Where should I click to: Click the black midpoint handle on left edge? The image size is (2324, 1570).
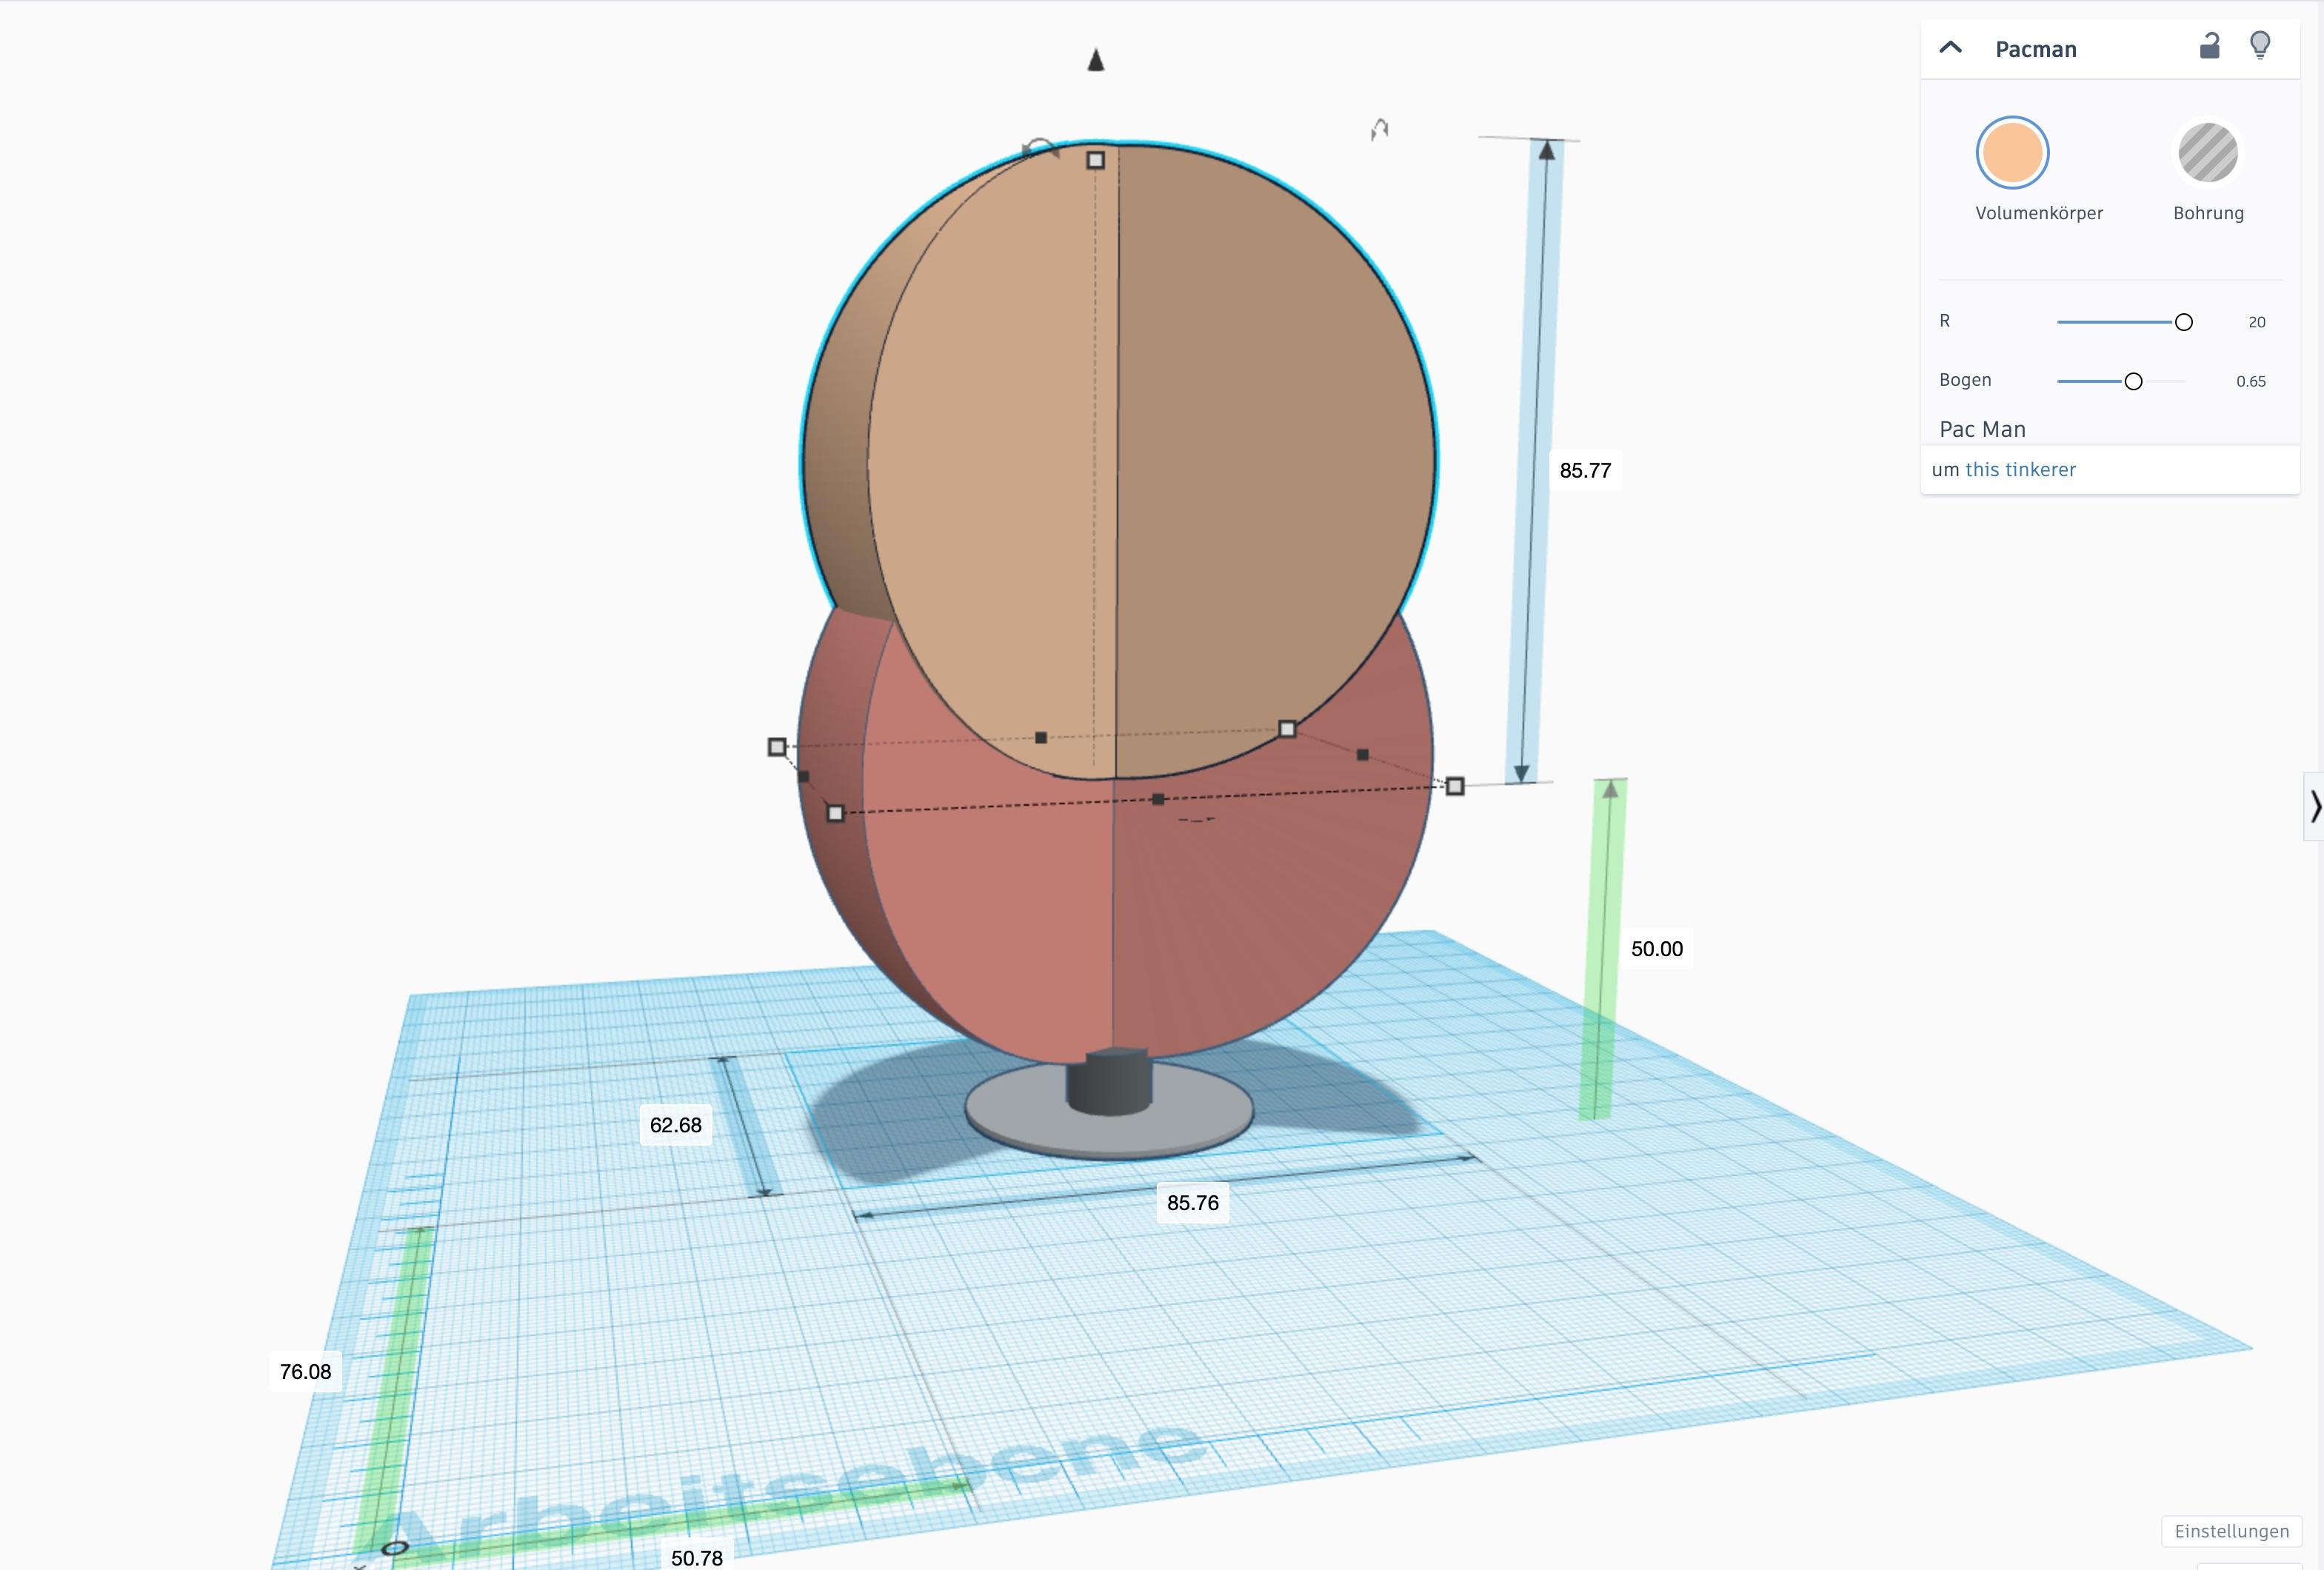point(804,777)
